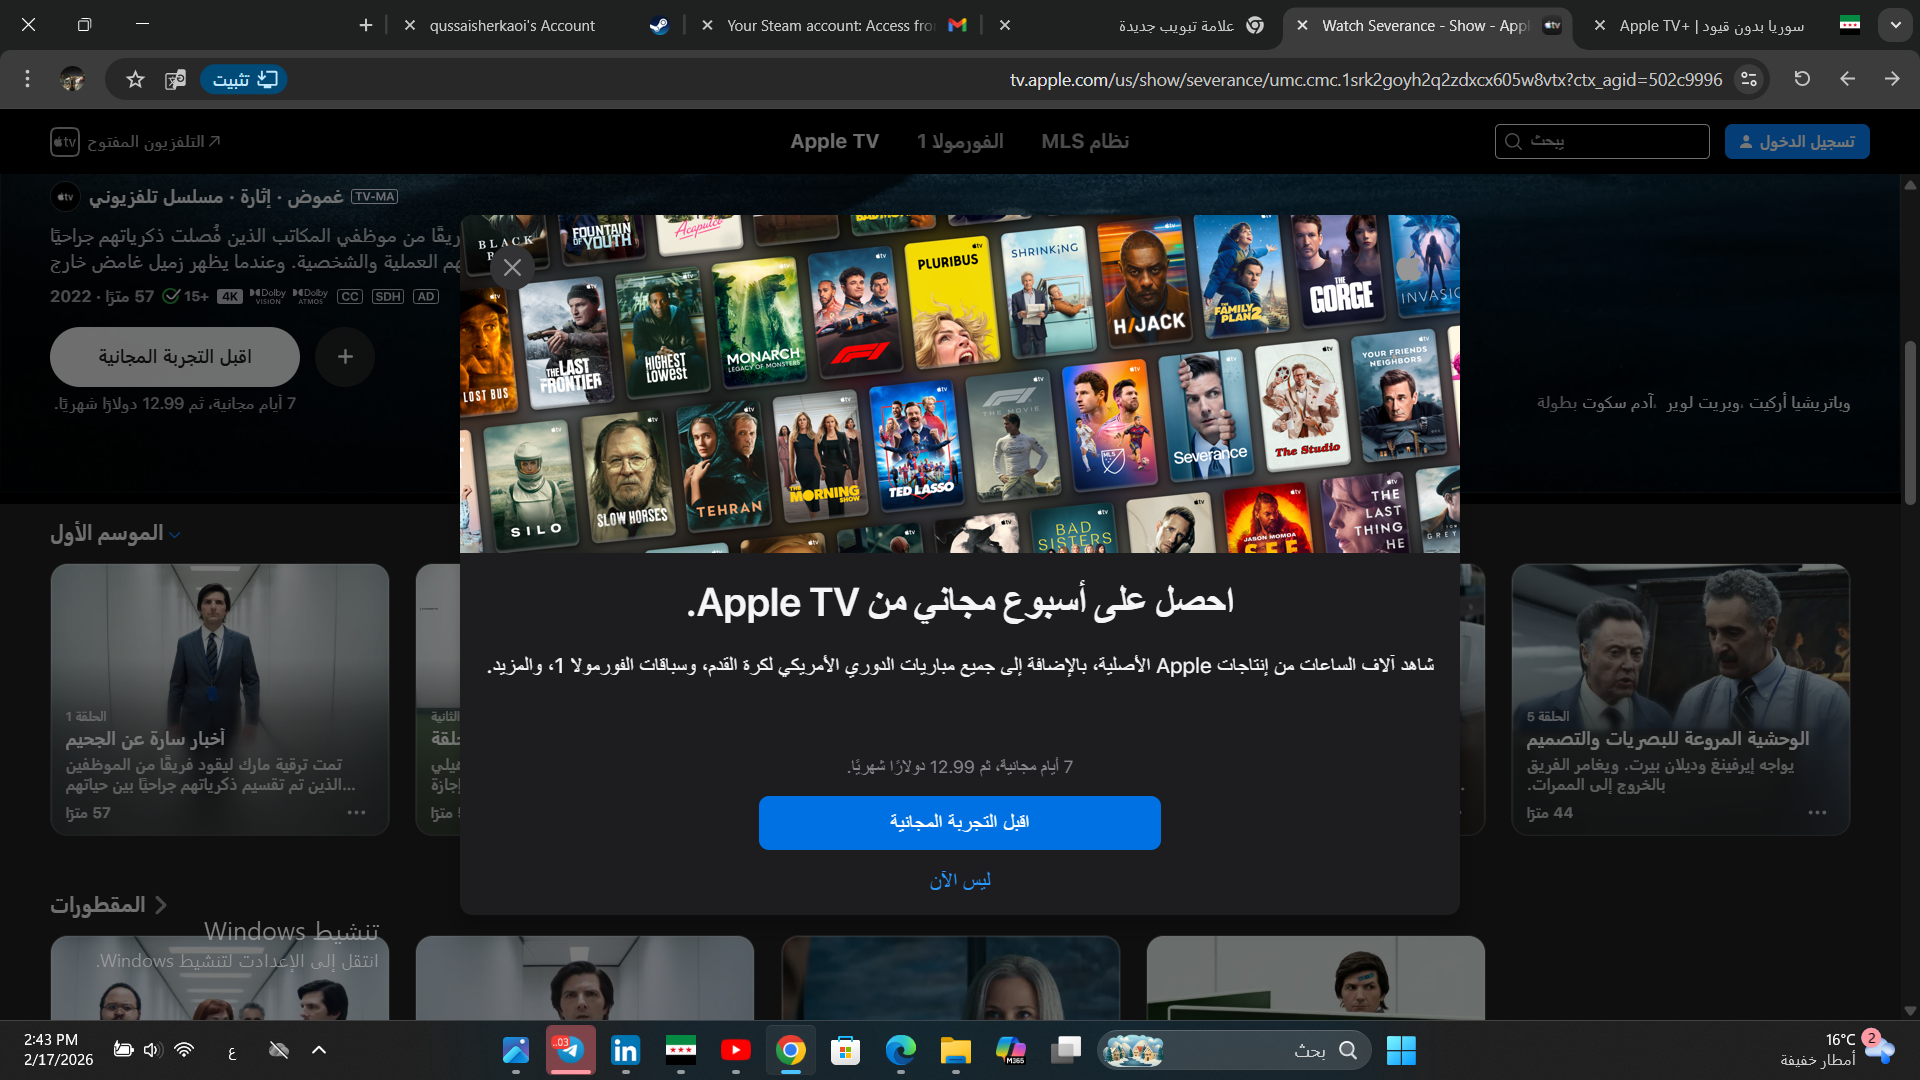Click the translate page icon in address bar
The image size is (1920, 1080).
(175, 79)
